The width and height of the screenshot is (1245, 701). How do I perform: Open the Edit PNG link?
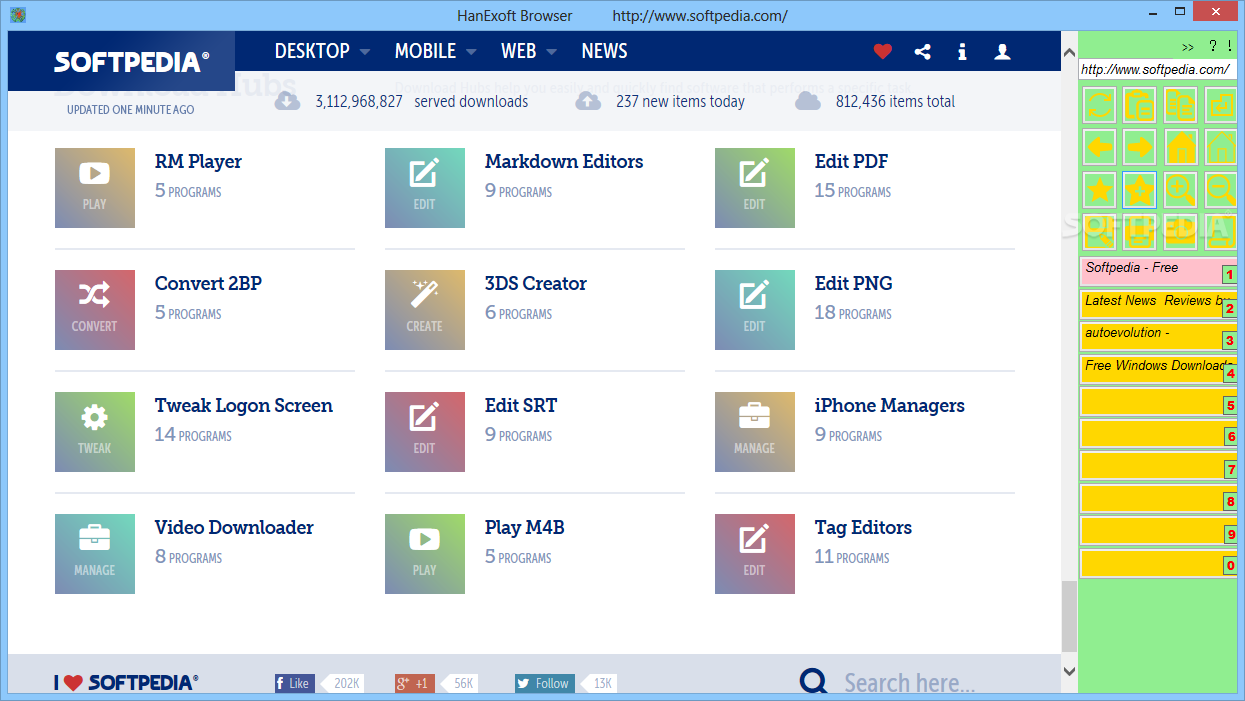click(x=853, y=284)
